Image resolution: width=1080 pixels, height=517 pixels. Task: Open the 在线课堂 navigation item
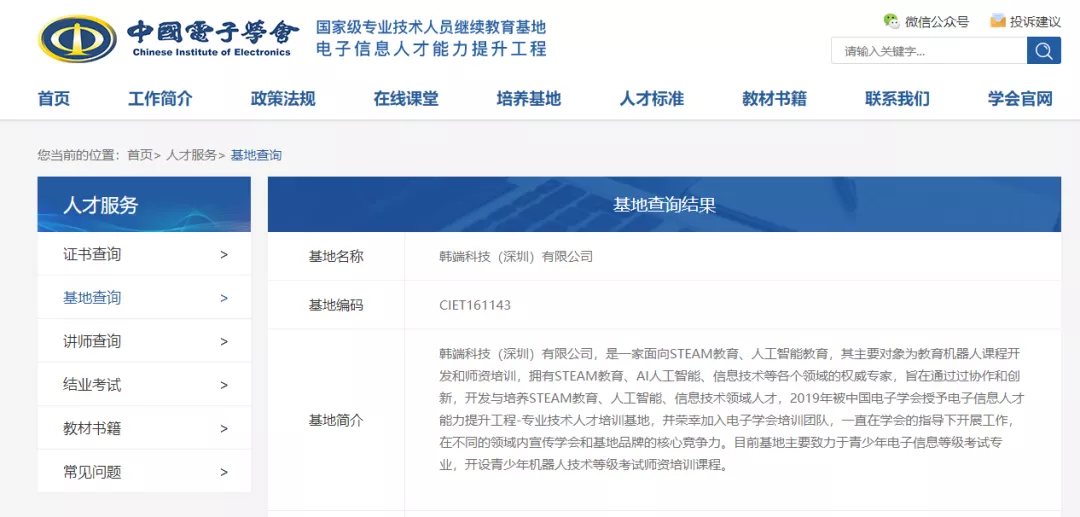[x=406, y=98]
